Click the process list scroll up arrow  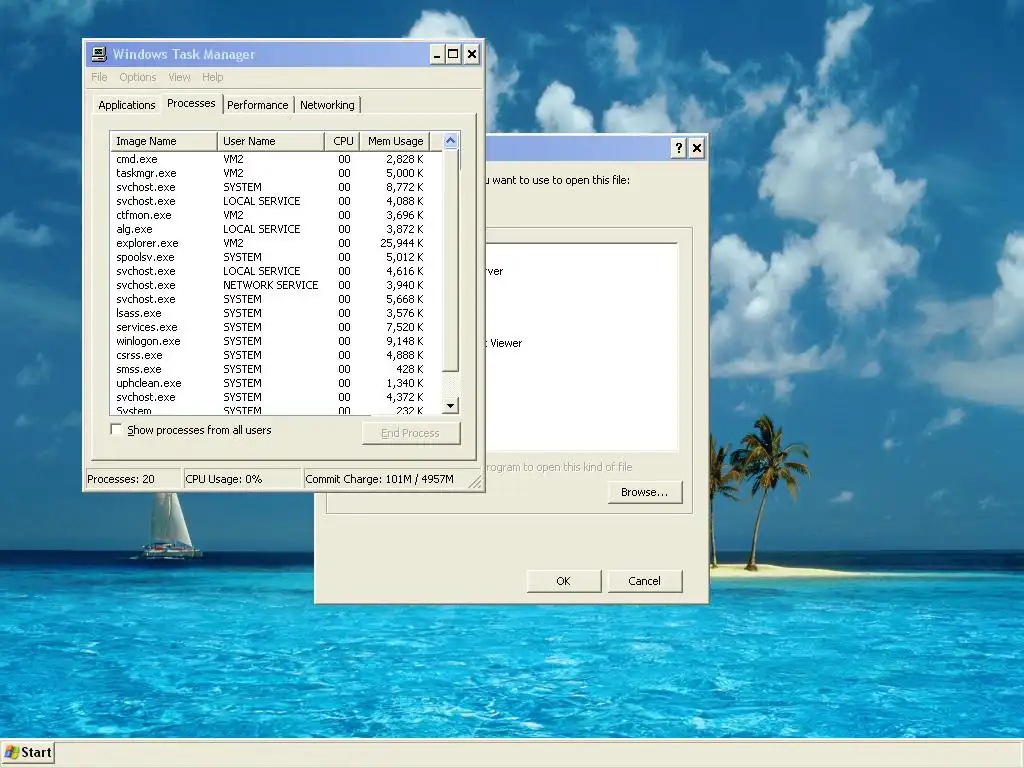pos(451,140)
